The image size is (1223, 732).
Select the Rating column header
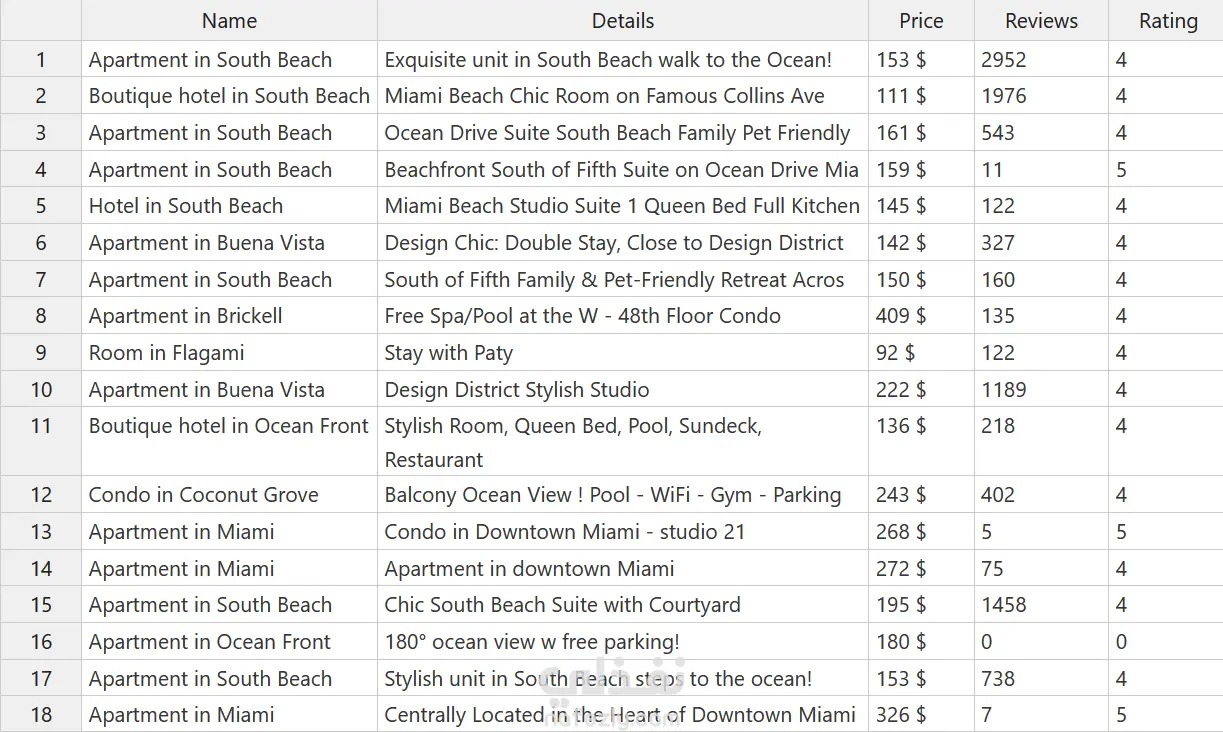tap(1167, 21)
